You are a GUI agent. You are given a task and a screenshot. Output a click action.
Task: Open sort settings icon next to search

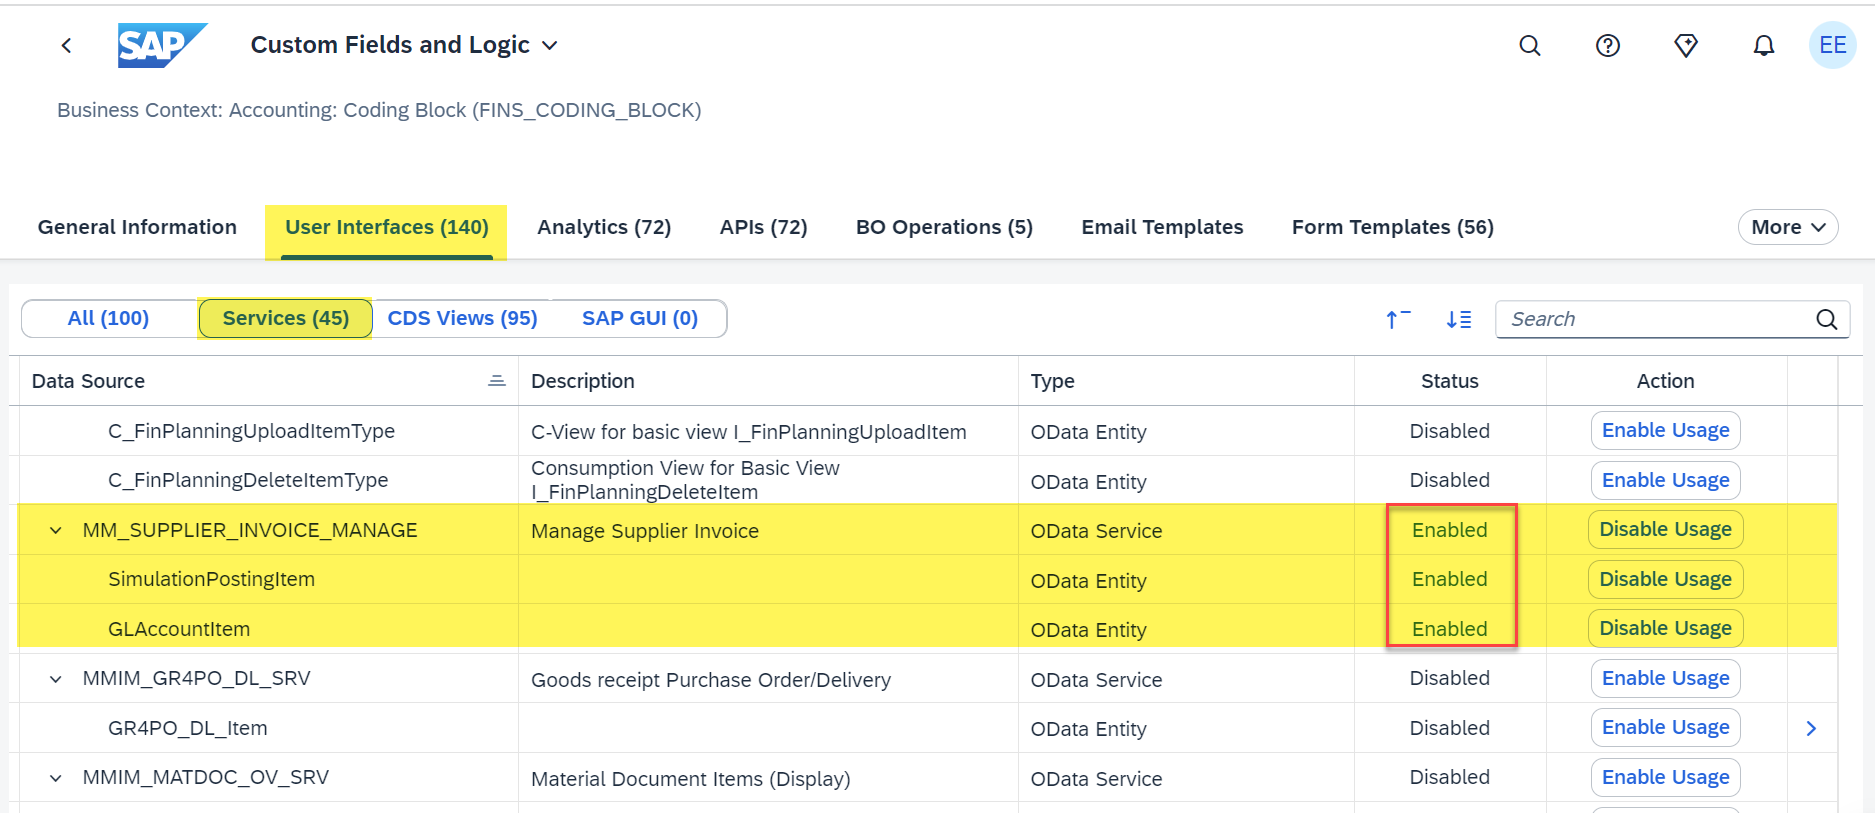[x=1459, y=319]
